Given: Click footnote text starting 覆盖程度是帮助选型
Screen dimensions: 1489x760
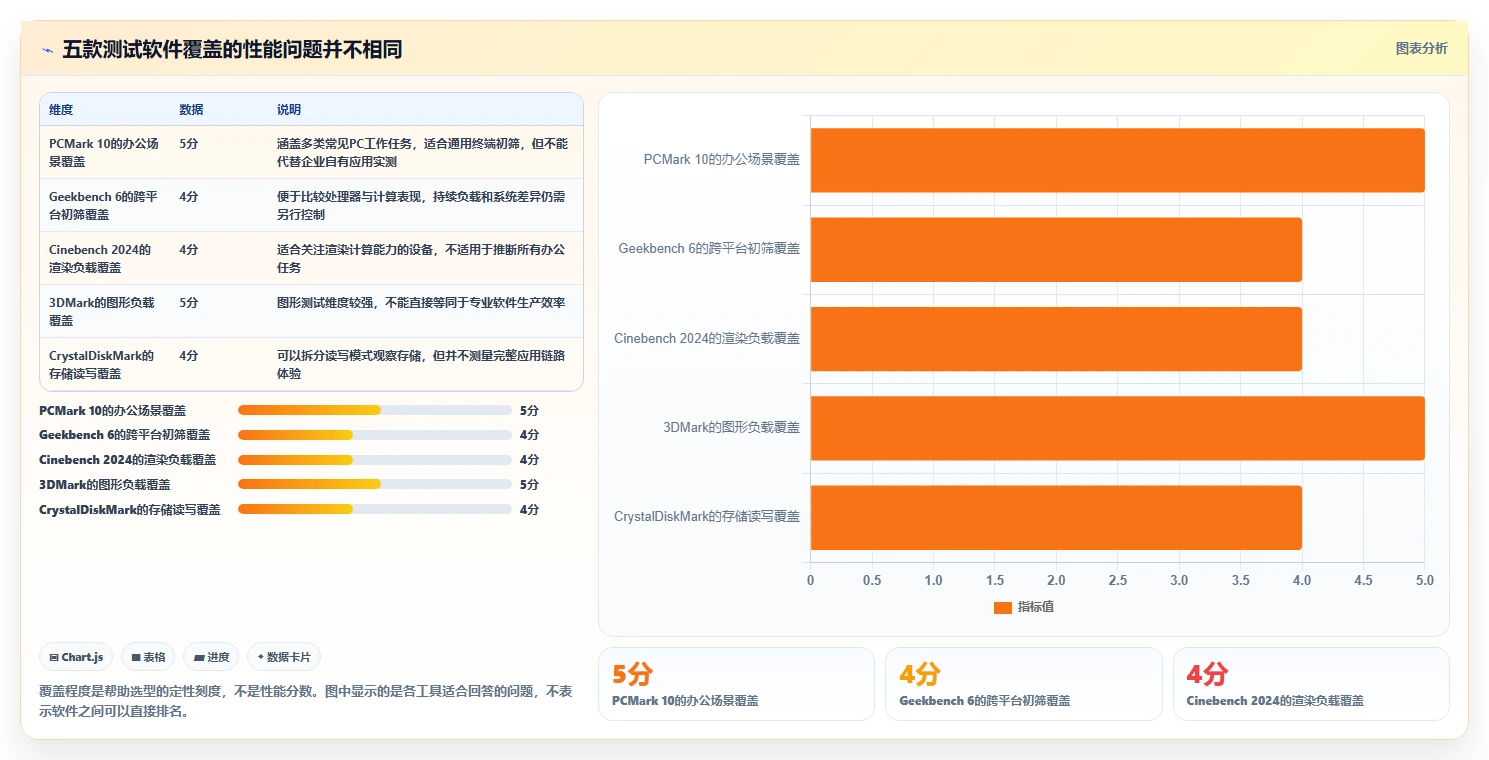Looking at the screenshot, I should 306,702.
